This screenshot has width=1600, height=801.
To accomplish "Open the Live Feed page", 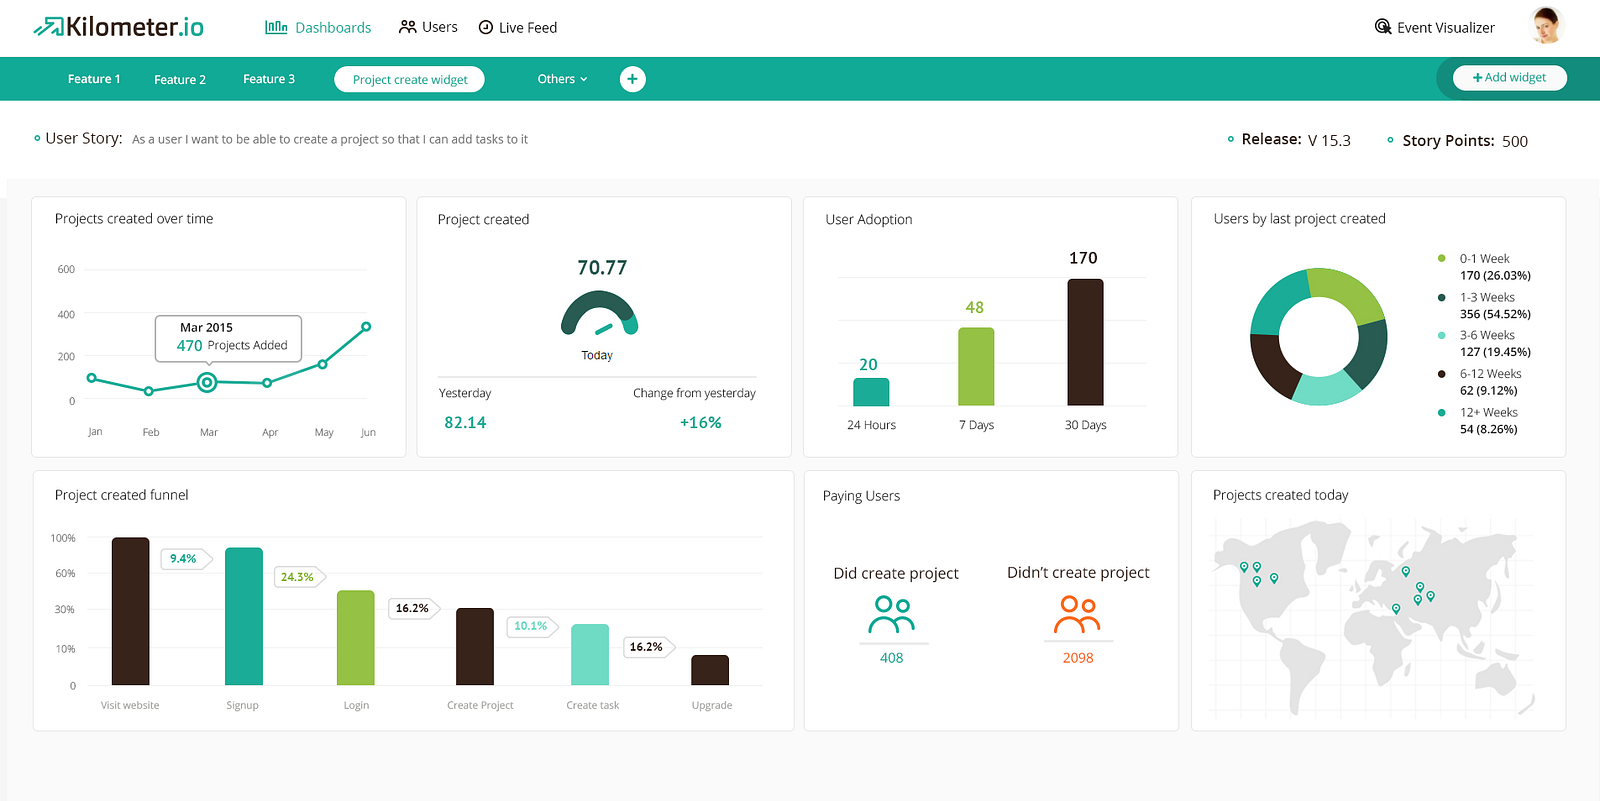I will pos(518,27).
